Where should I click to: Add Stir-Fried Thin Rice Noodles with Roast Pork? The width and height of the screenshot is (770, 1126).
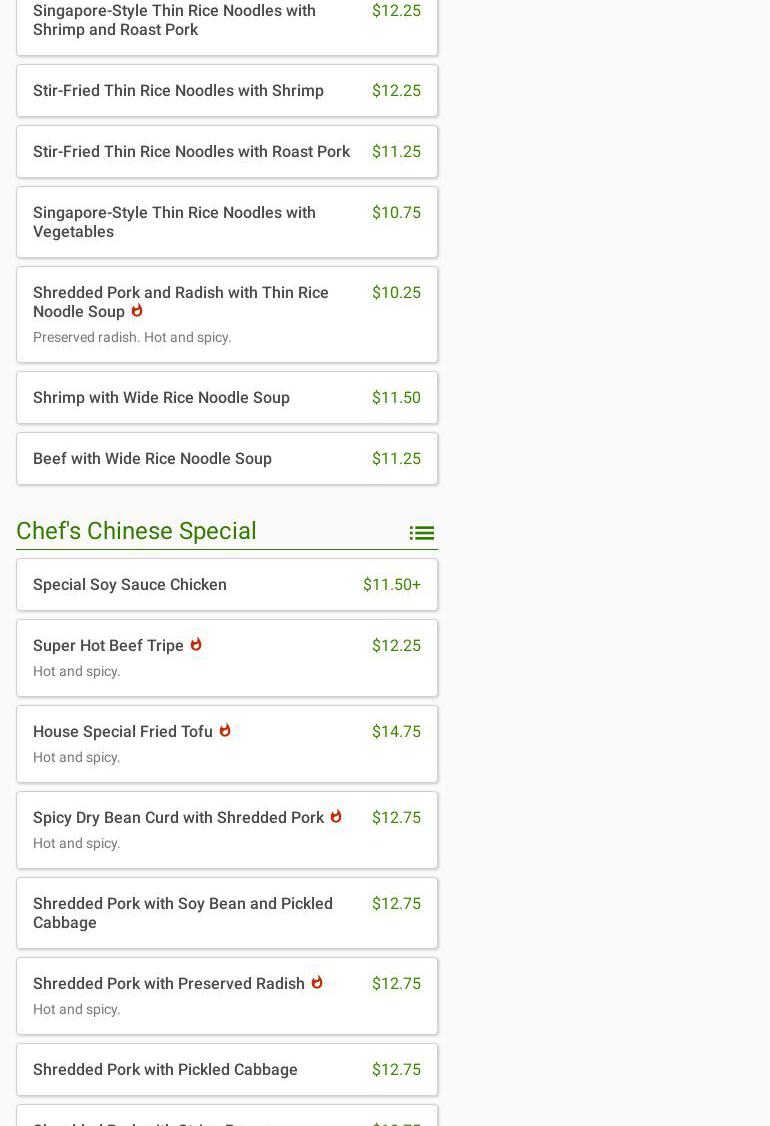click(191, 152)
